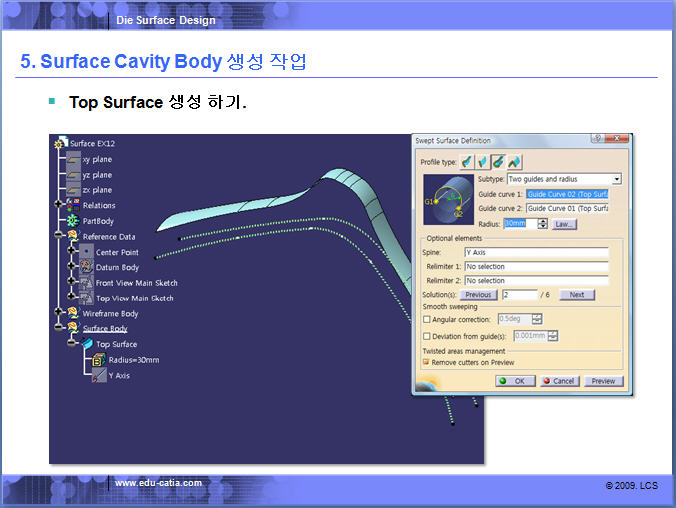The width and height of the screenshot is (676, 508).
Task: Enable Deviation from guide(s) checkbox
Action: (x=427, y=336)
